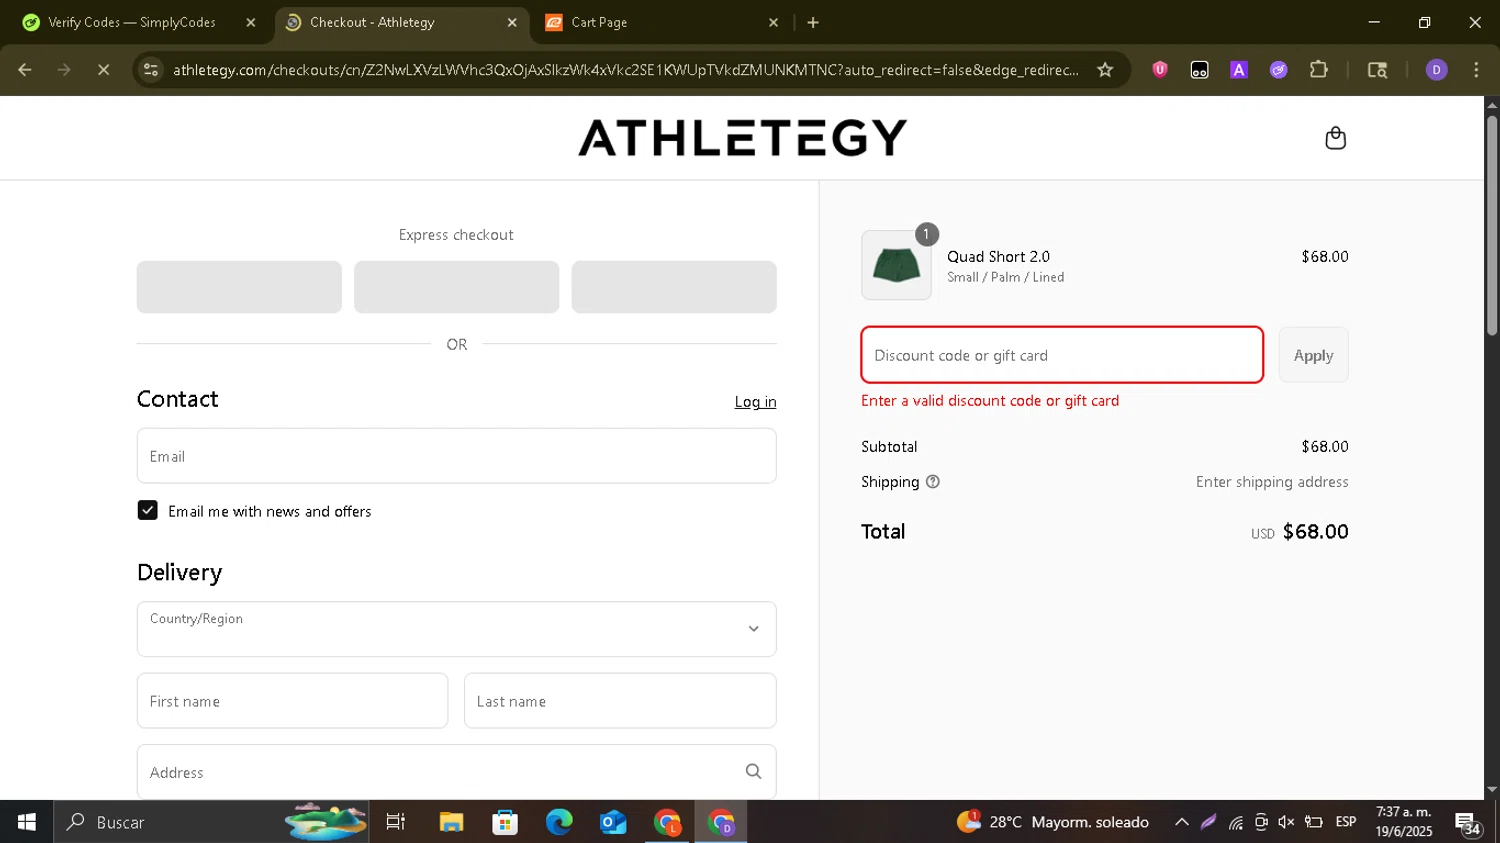Click the First name field

click(x=292, y=701)
